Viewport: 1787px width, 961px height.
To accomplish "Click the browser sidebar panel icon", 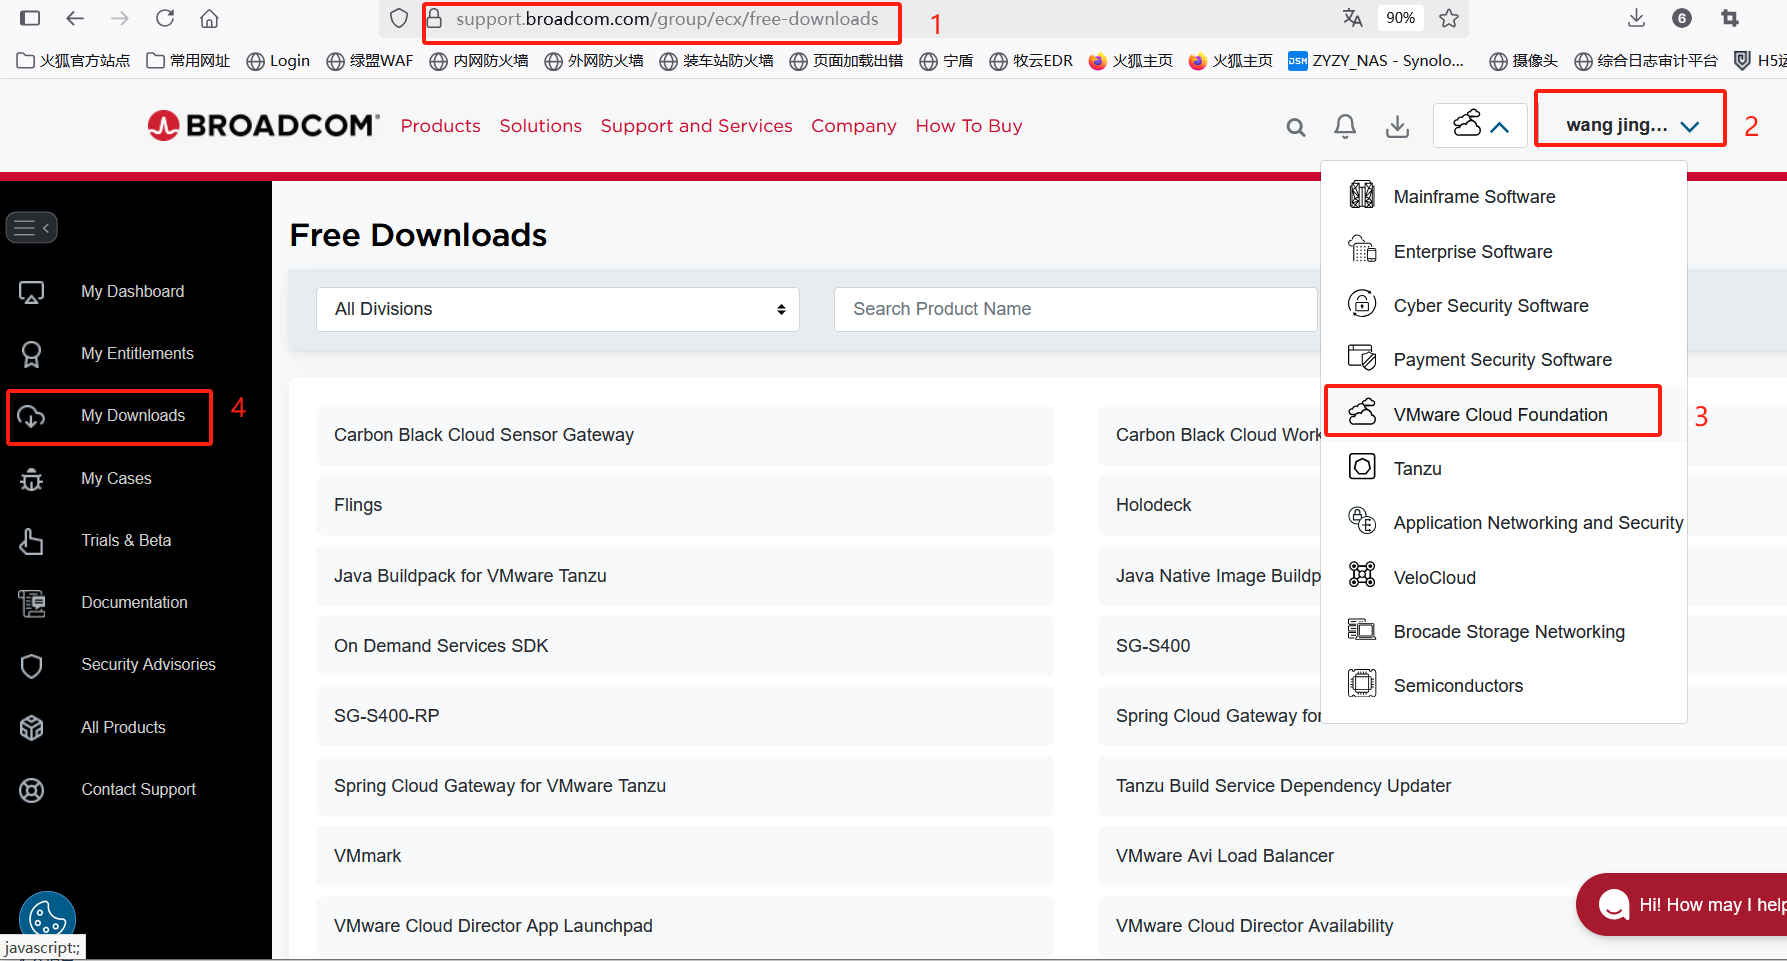I will pos(30,18).
